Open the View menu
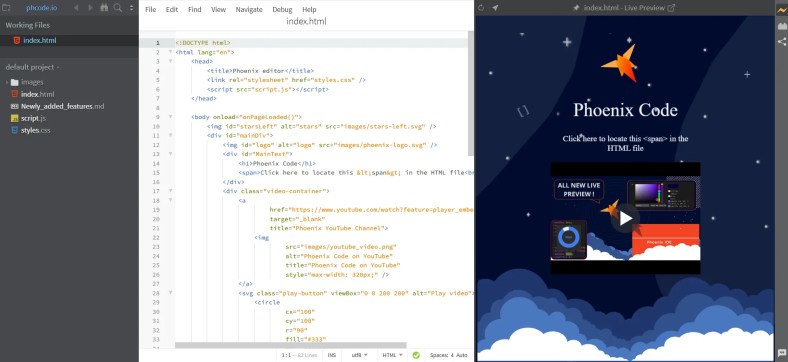The width and height of the screenshot is (788, 362). pos(218,10)
